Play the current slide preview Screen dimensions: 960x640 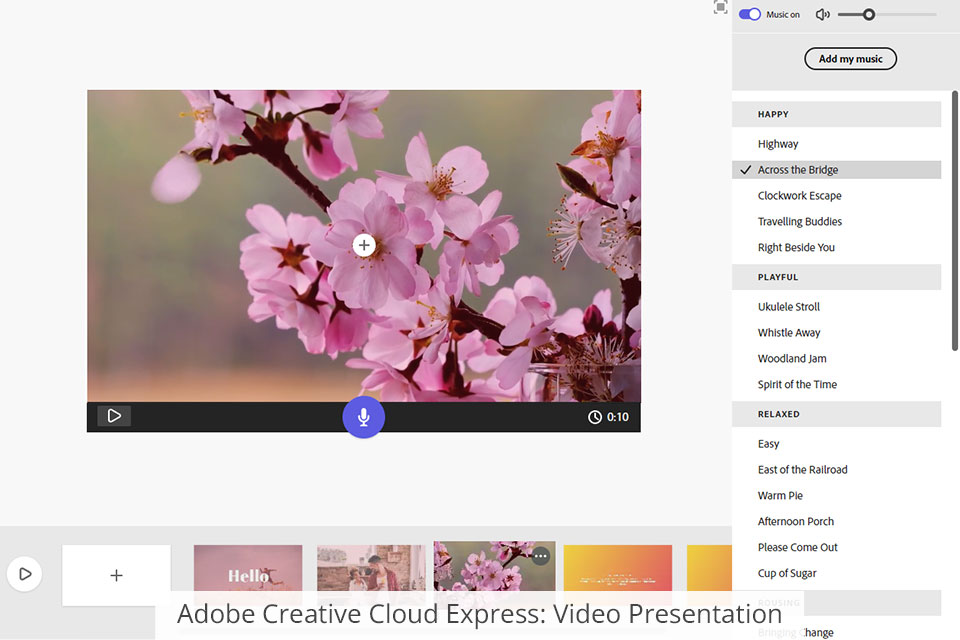point(114,416)
